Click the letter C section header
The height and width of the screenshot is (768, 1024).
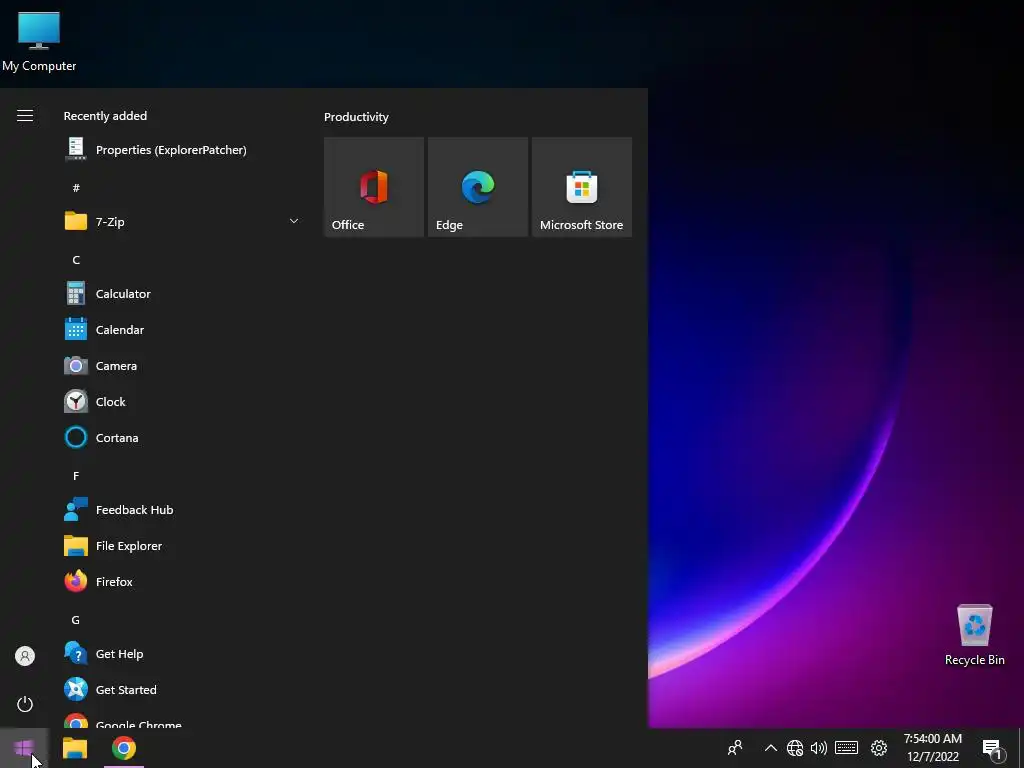tap(76, 260)
